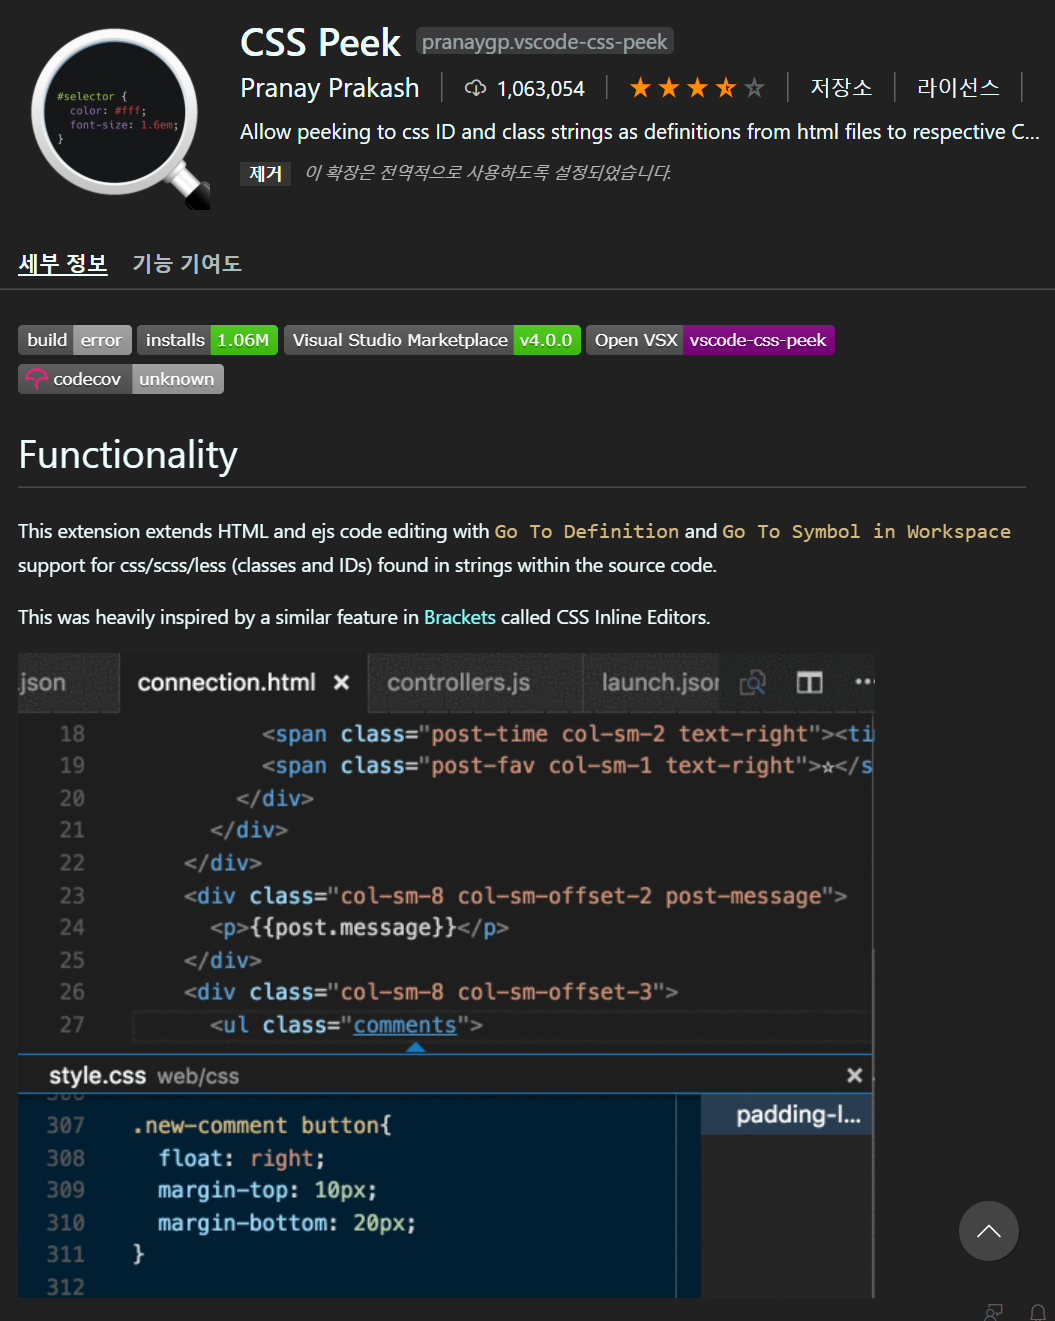Click 'Go To Symbol in Workspace' code text
1055x1321 pixels.
click(866, 532)
